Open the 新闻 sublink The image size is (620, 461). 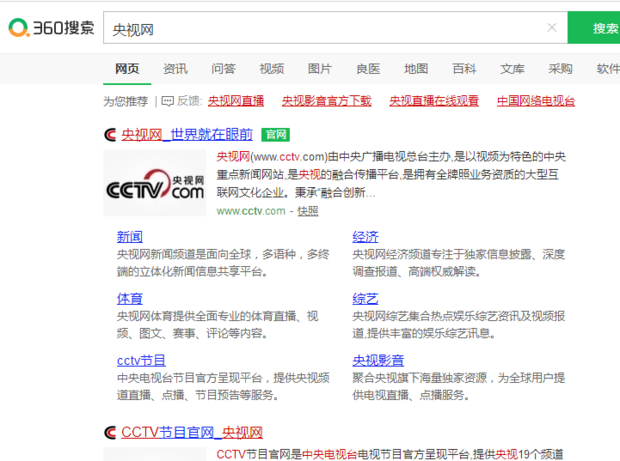[x=130, y=237]
